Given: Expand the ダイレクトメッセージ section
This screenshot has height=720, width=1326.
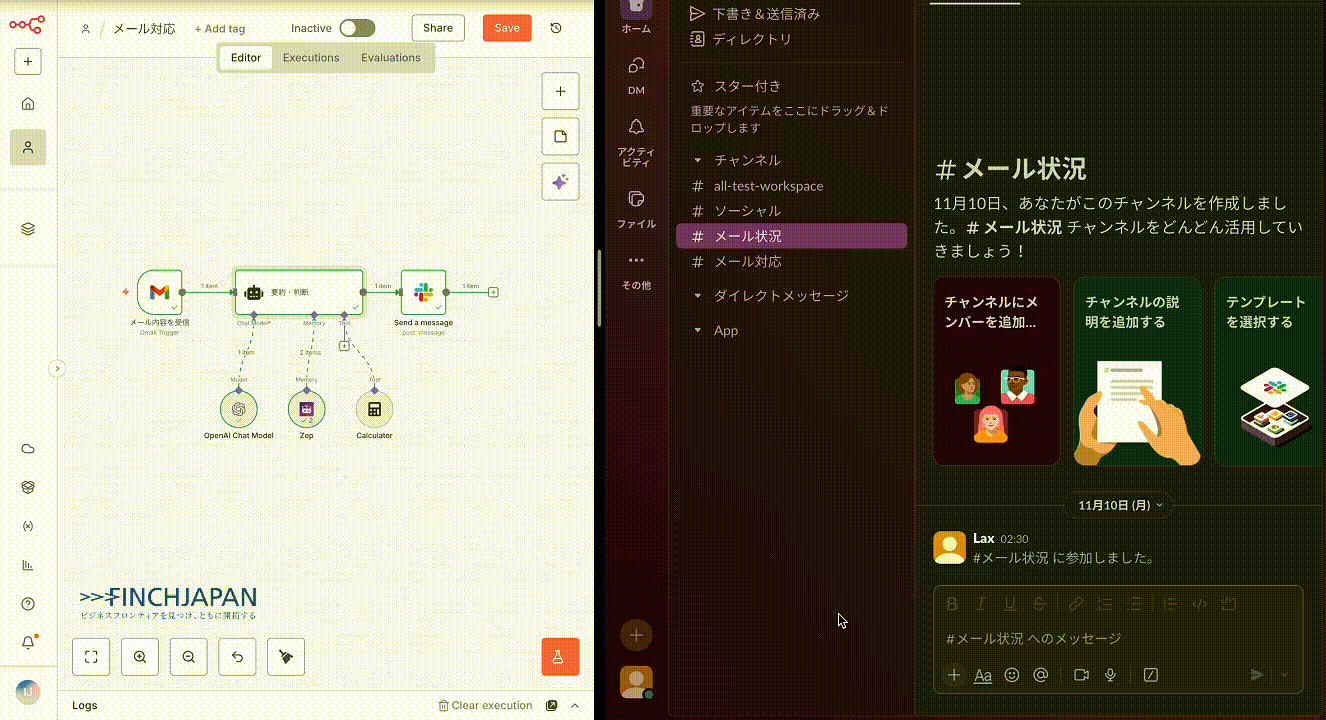Looking at the screenshot, I should (698, 296).
